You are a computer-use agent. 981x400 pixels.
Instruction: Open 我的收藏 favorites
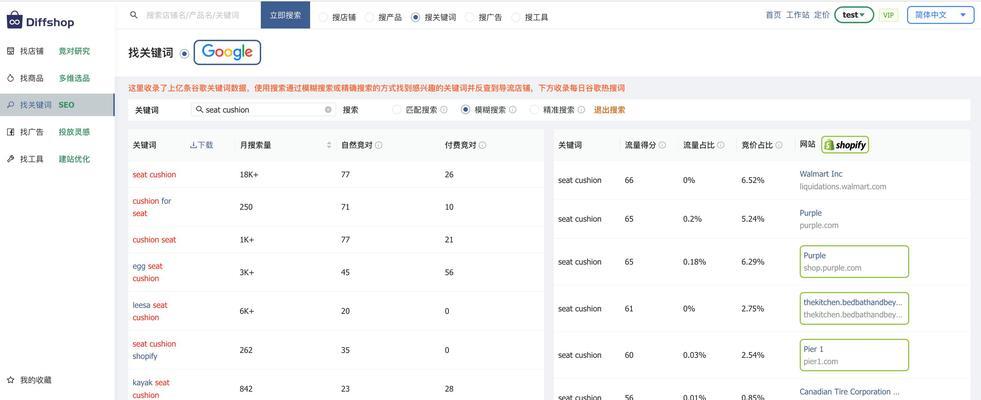[x=36, y=380]
